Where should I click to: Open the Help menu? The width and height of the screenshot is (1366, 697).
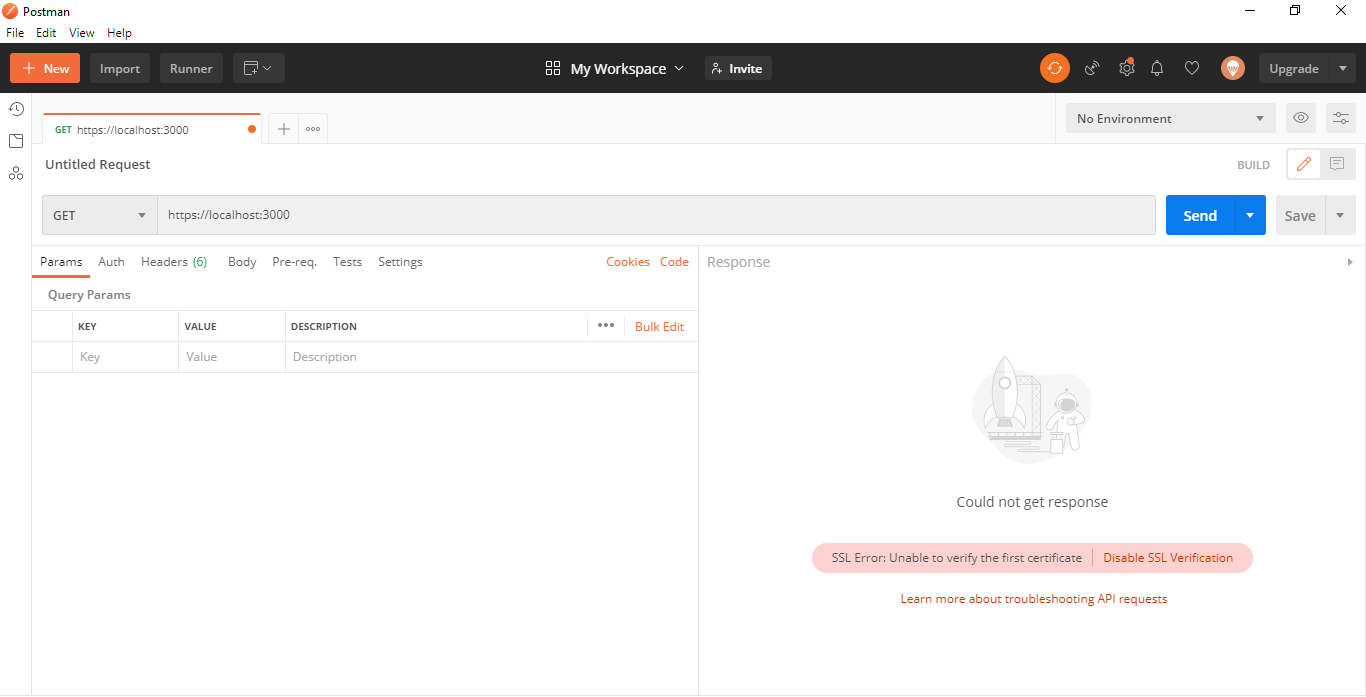coord(119,33)
